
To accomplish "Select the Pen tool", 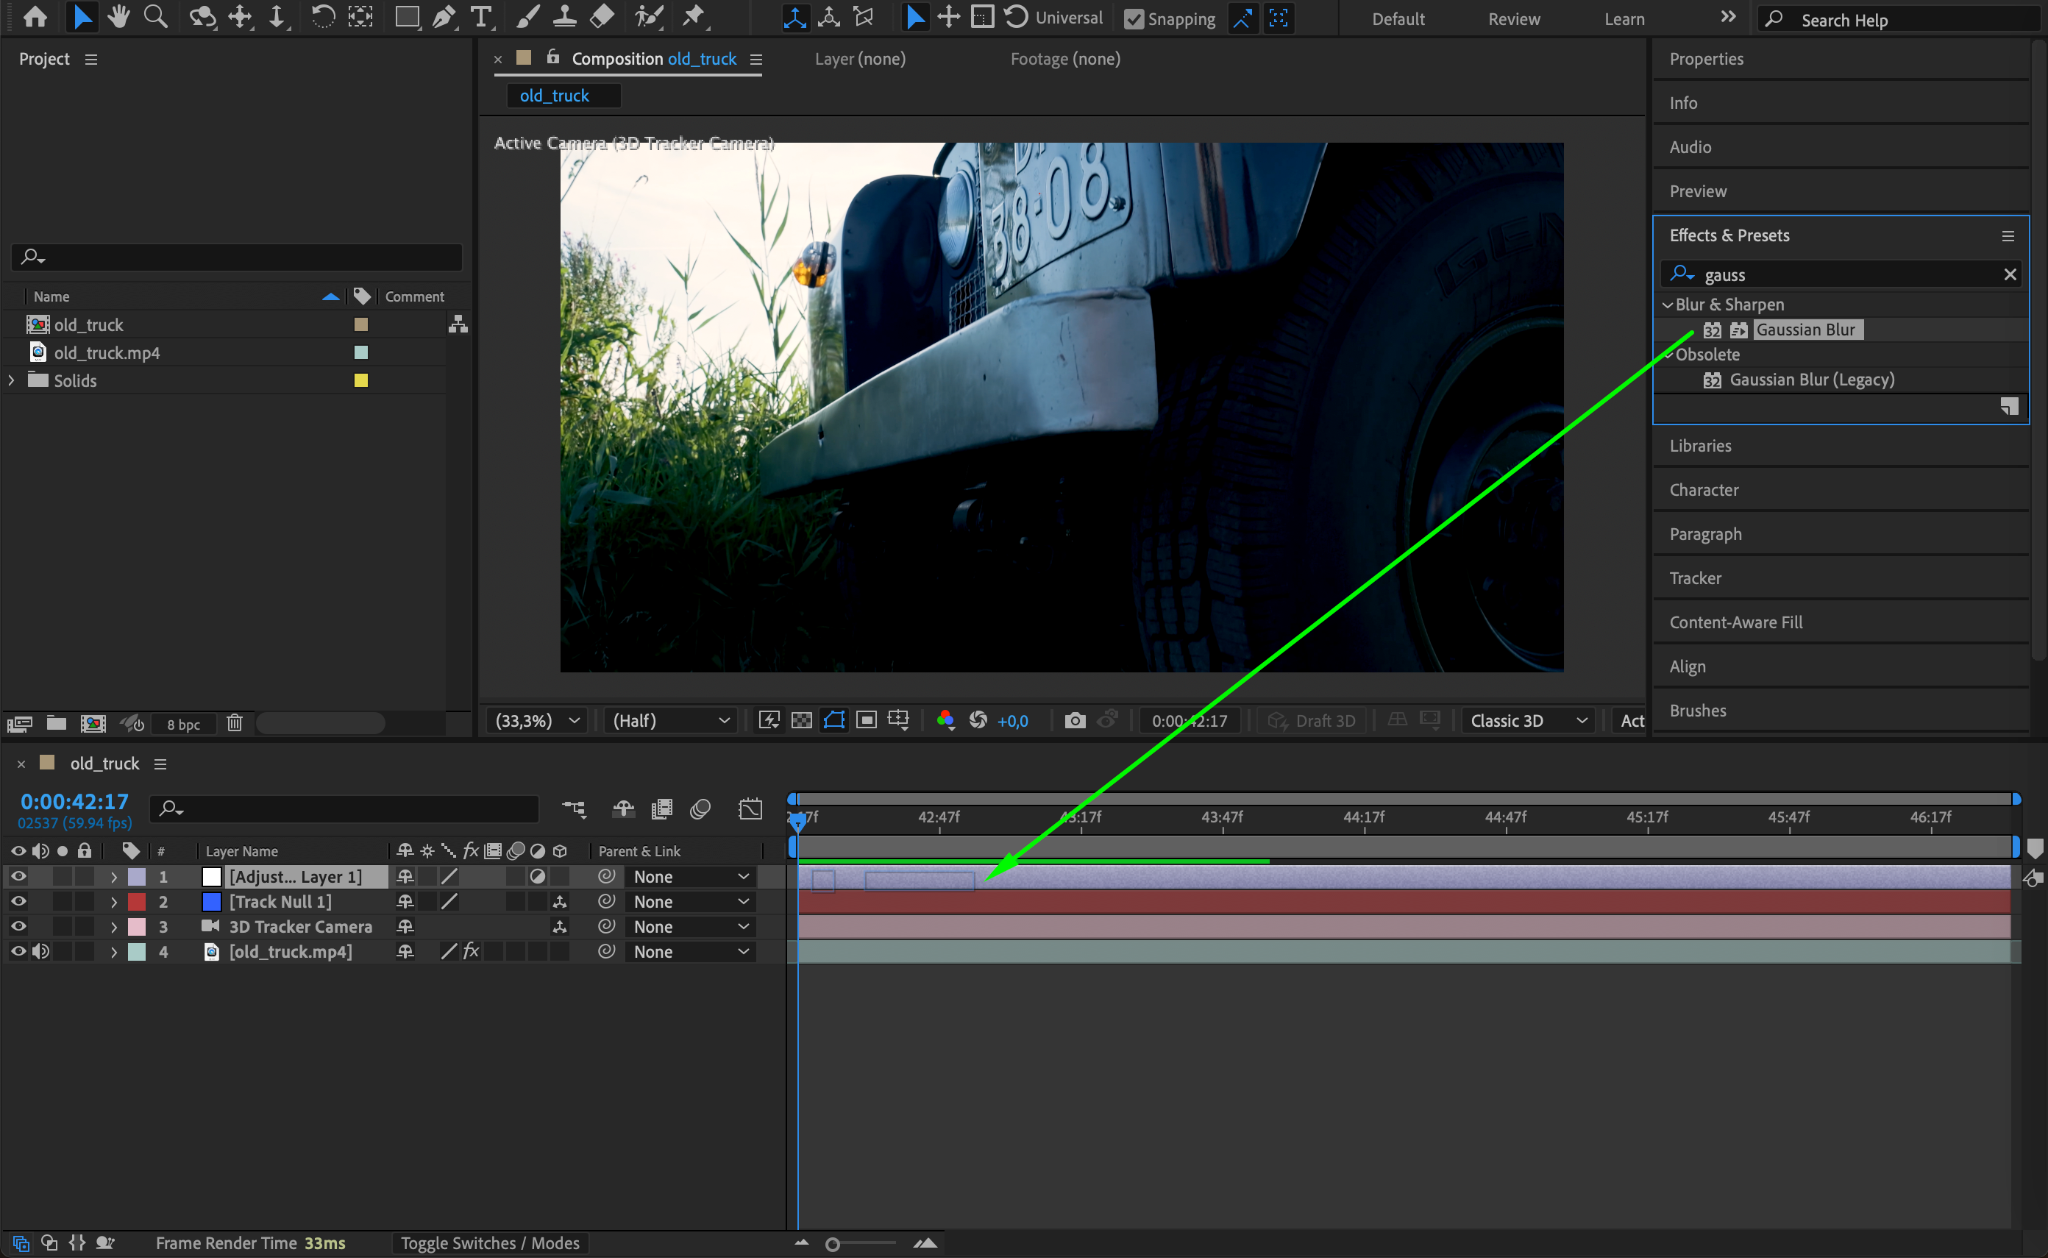I will (x=444, y=17).
